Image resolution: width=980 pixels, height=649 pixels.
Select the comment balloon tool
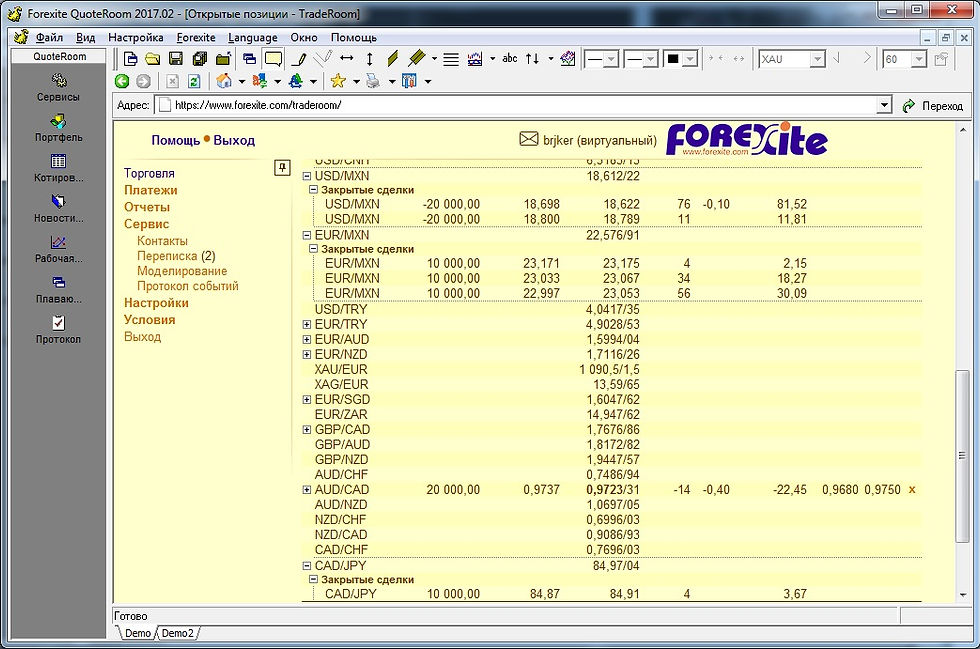(x=273, y=59)
